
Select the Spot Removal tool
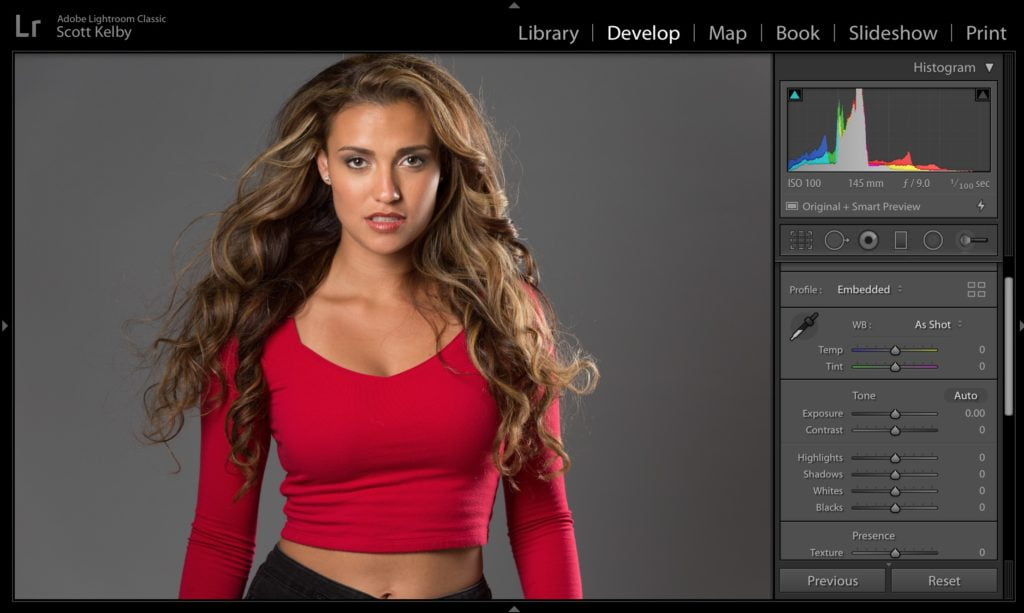pyautogui.click(x=835, y=240)
